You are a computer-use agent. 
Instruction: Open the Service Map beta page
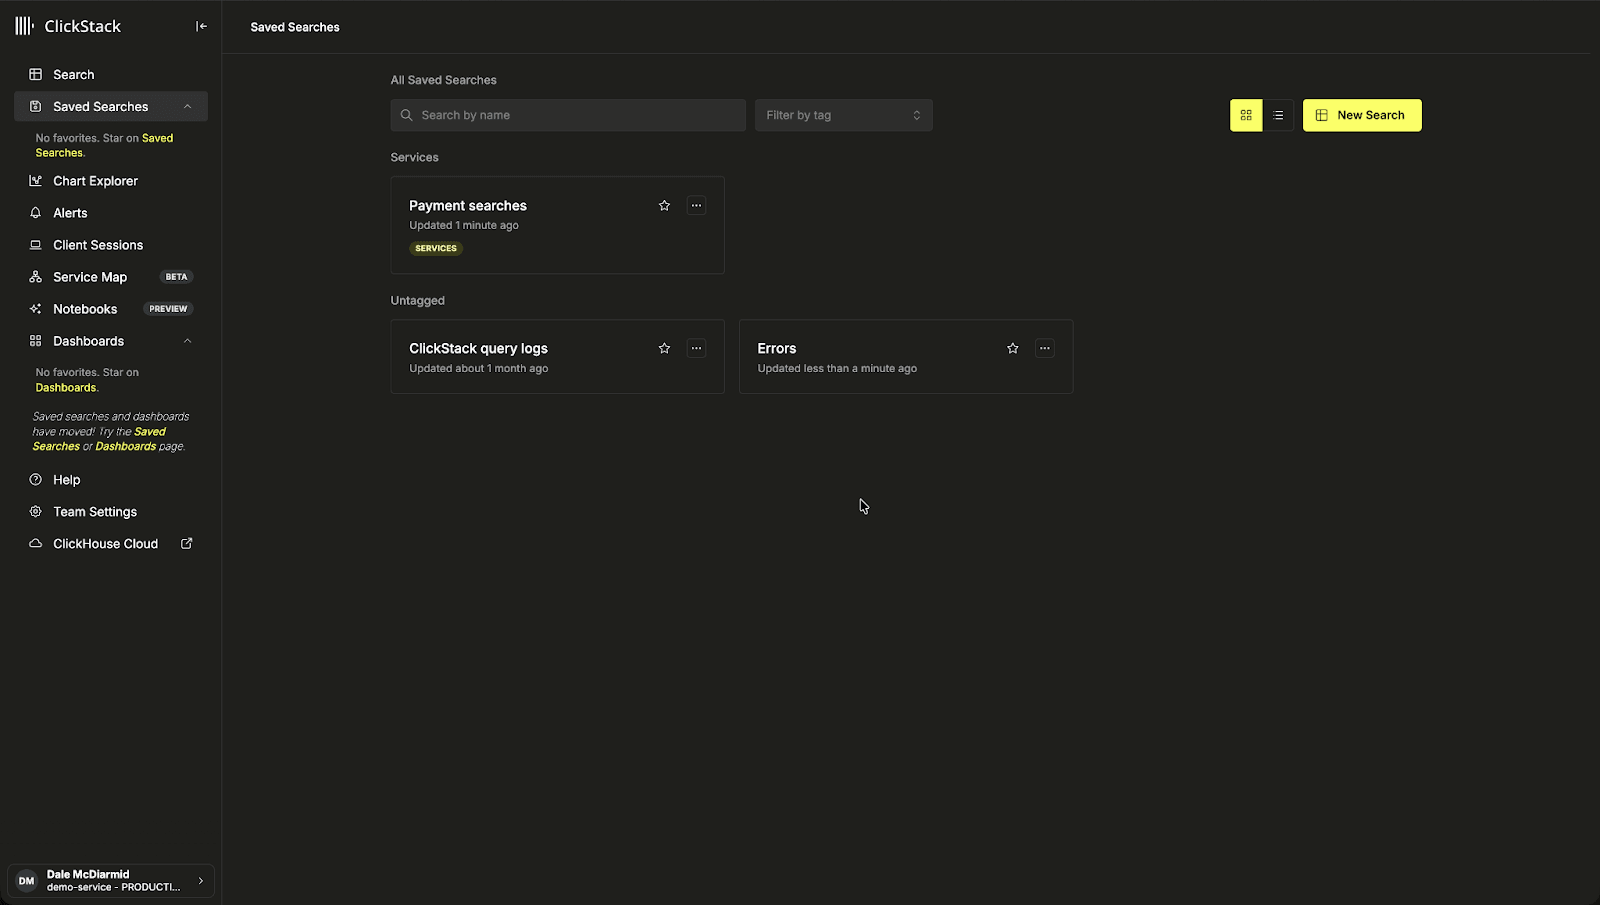[x=90, y=277]
